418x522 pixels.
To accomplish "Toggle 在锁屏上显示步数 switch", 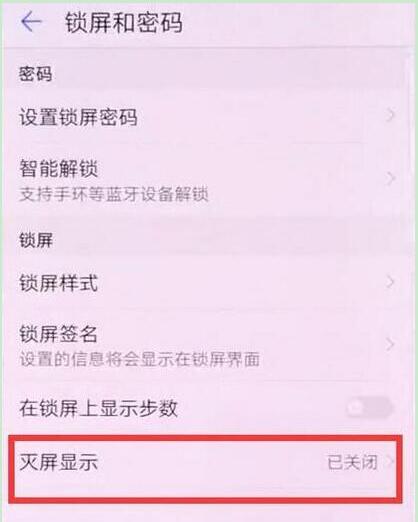I will 369,407.
